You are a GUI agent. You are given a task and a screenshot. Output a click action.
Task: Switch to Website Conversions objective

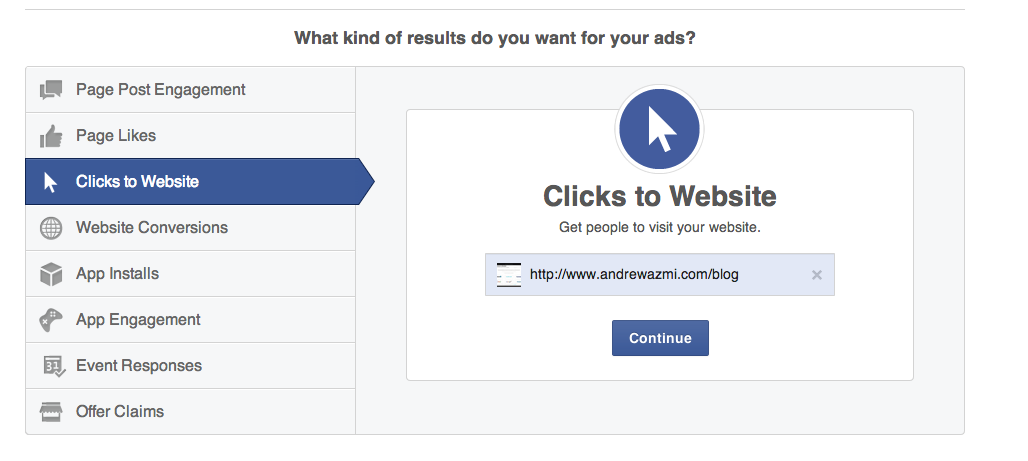click(152, 228)
